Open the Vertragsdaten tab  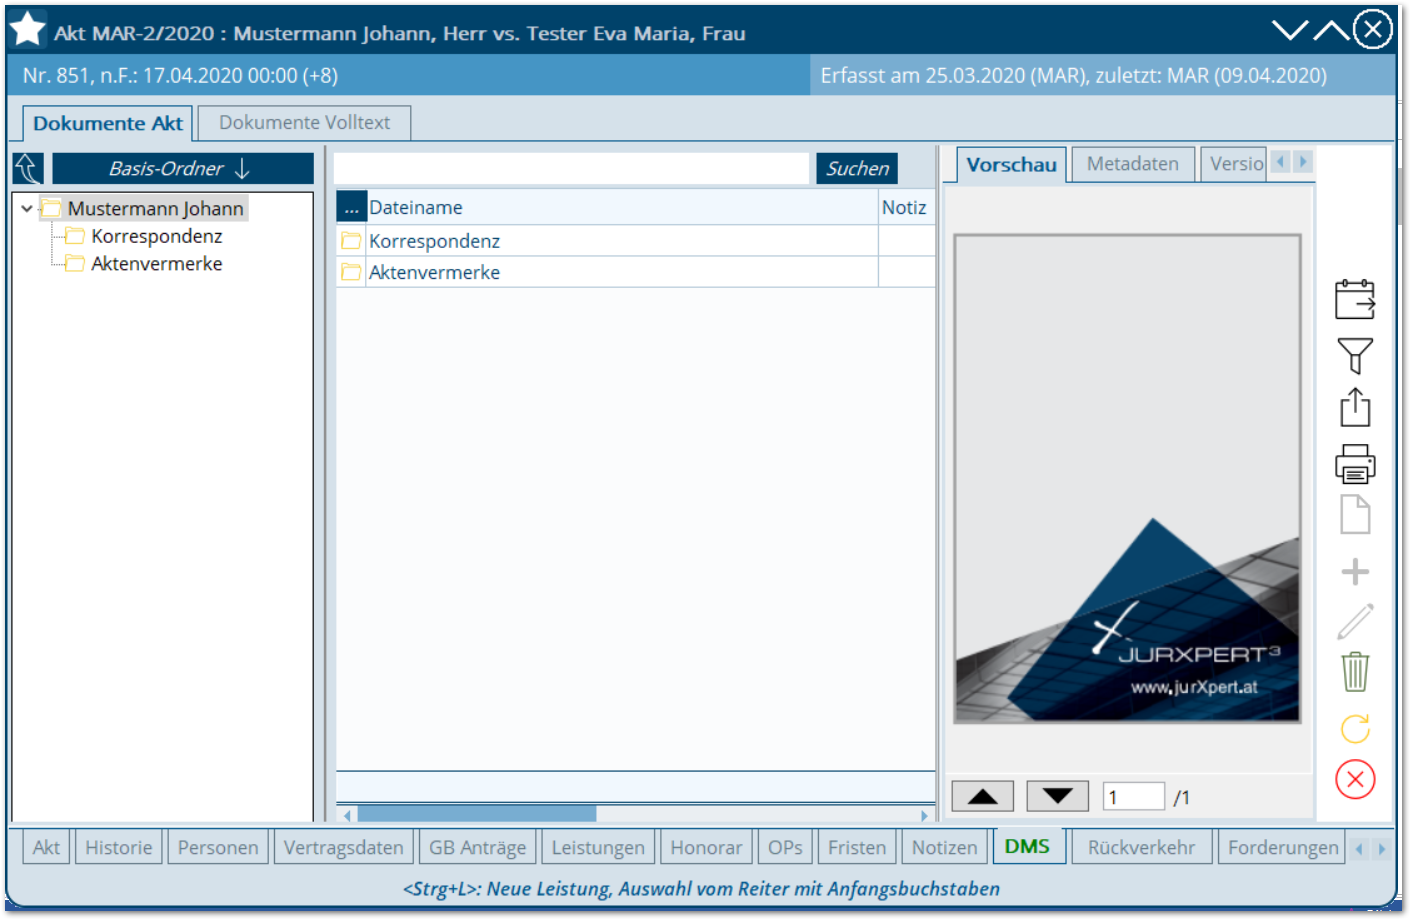(343, 847)
